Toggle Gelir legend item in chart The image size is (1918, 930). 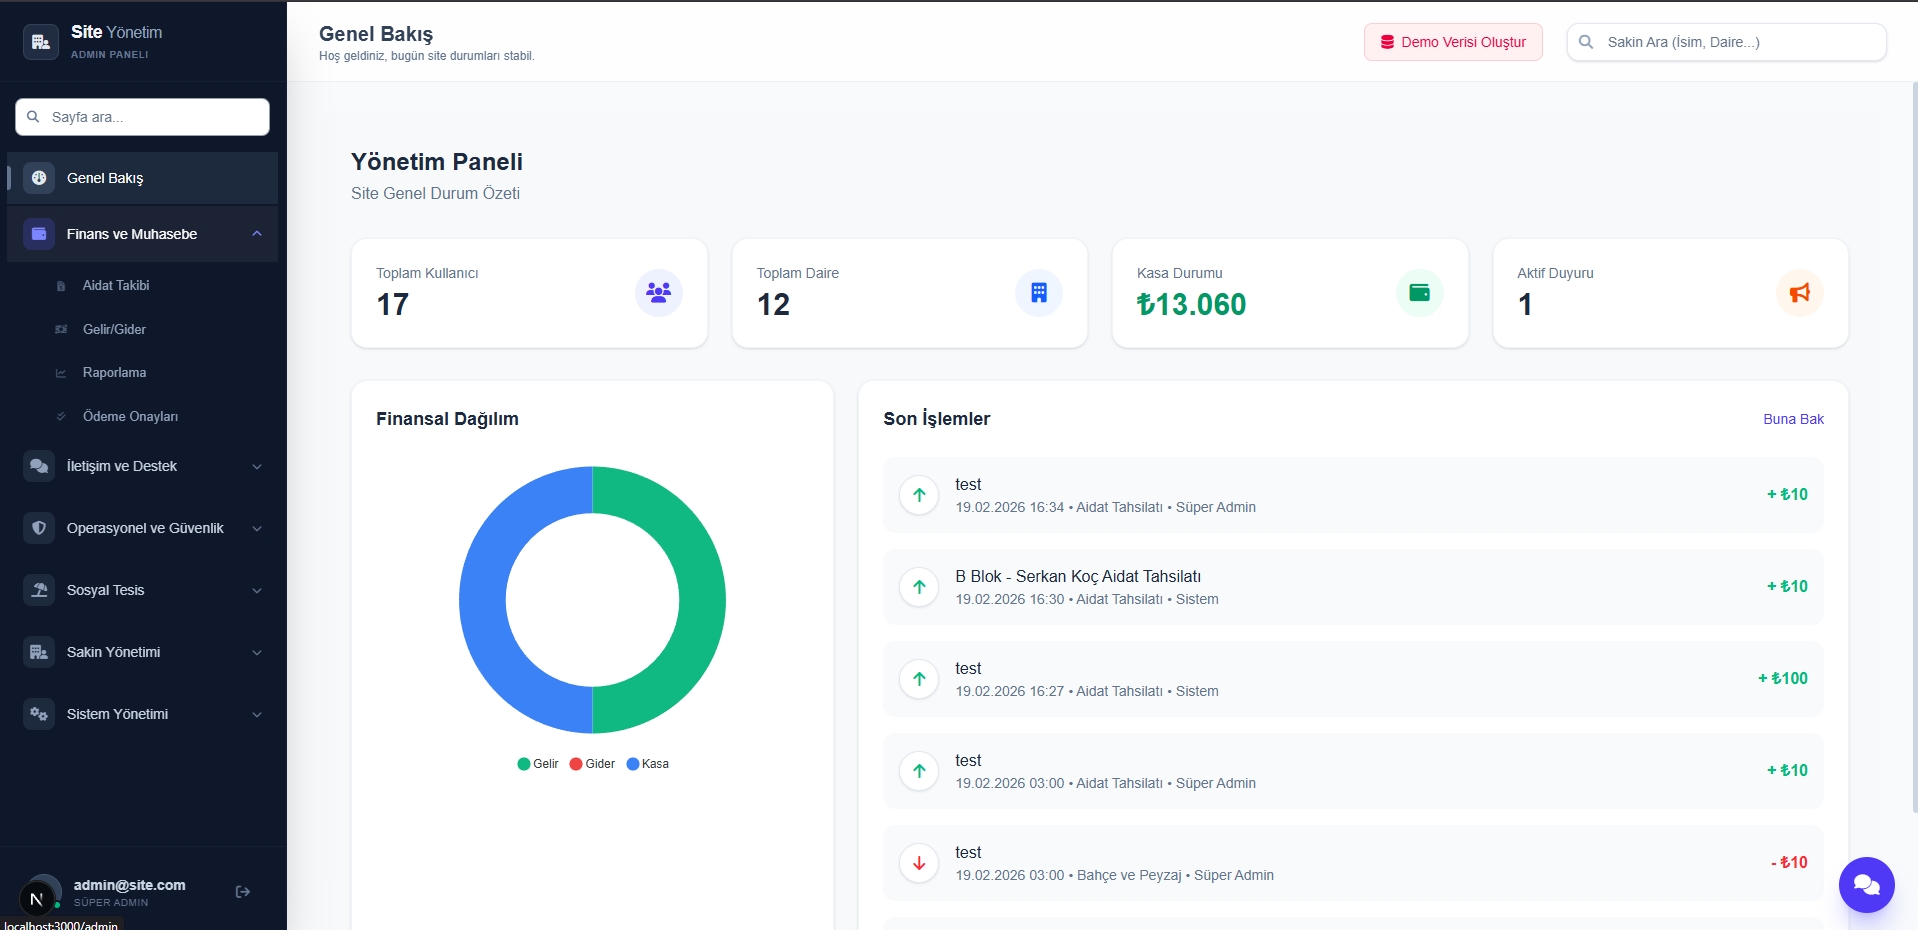coord(538,764)
